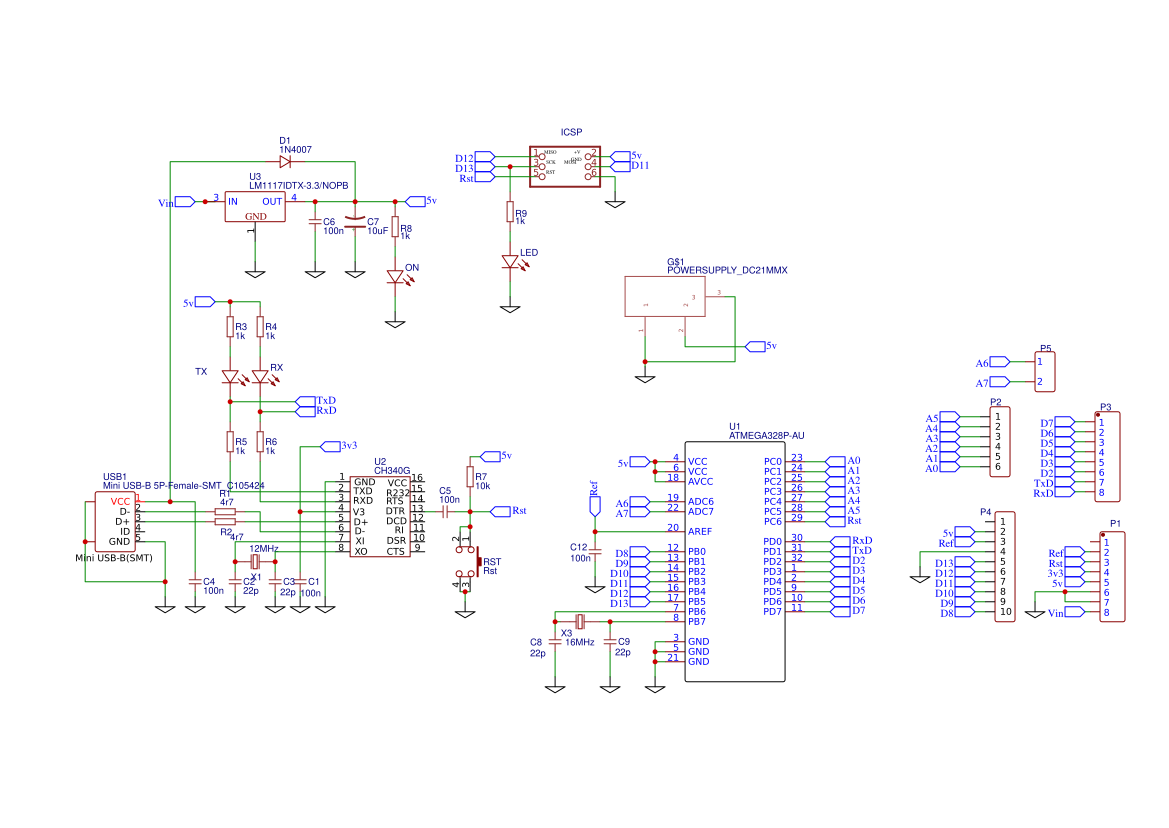Select the U2 CH340G chip body
The height and width of the screenshot is (828, 1169).
coord(380,516)
